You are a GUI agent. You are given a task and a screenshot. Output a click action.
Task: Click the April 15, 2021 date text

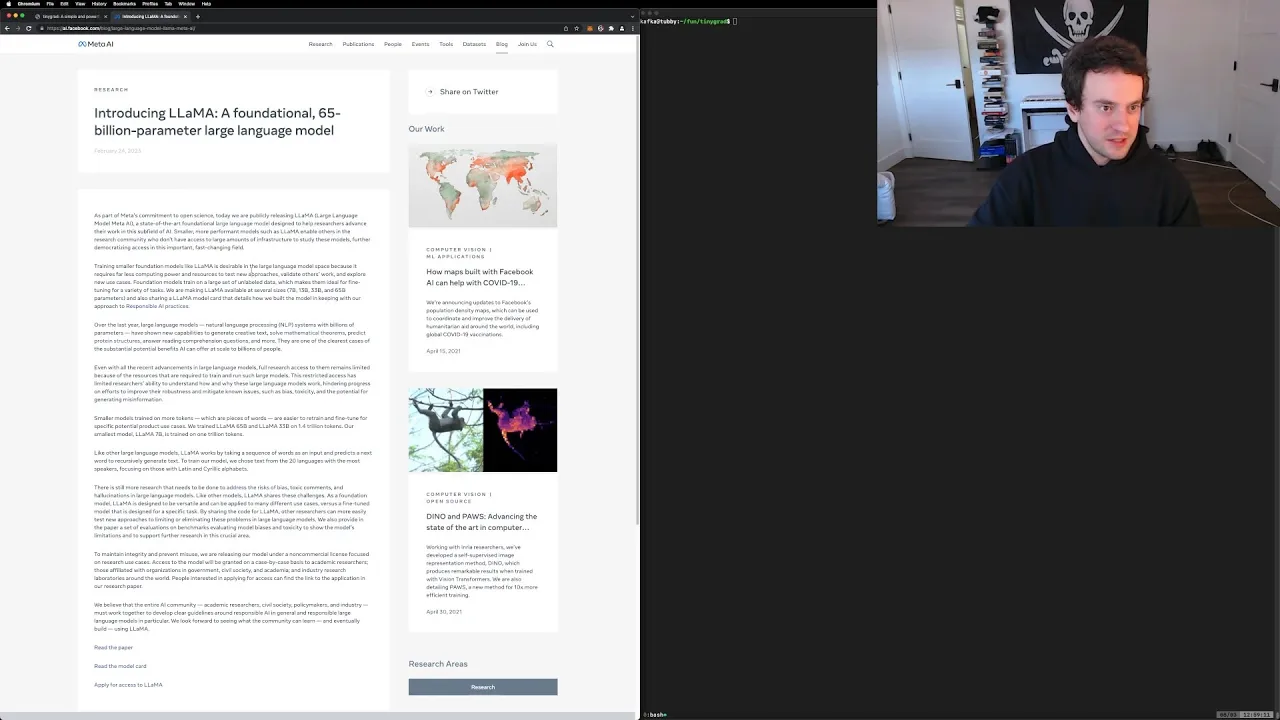click(x=443, y=351)
